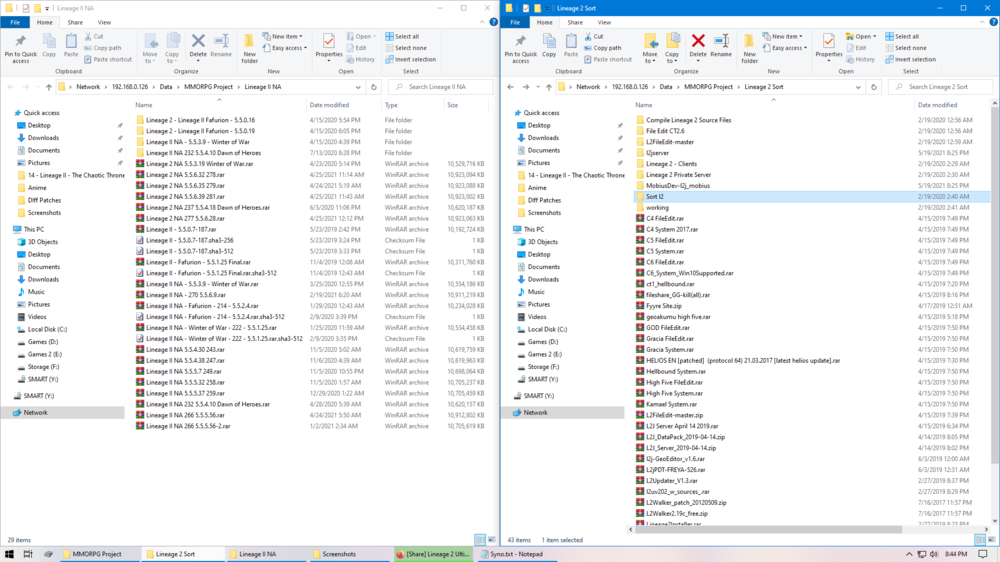Screen dimensions: 1000x562
Task: Open the File menu in left window
Action: pyautogui.click(x=15, y=21)
